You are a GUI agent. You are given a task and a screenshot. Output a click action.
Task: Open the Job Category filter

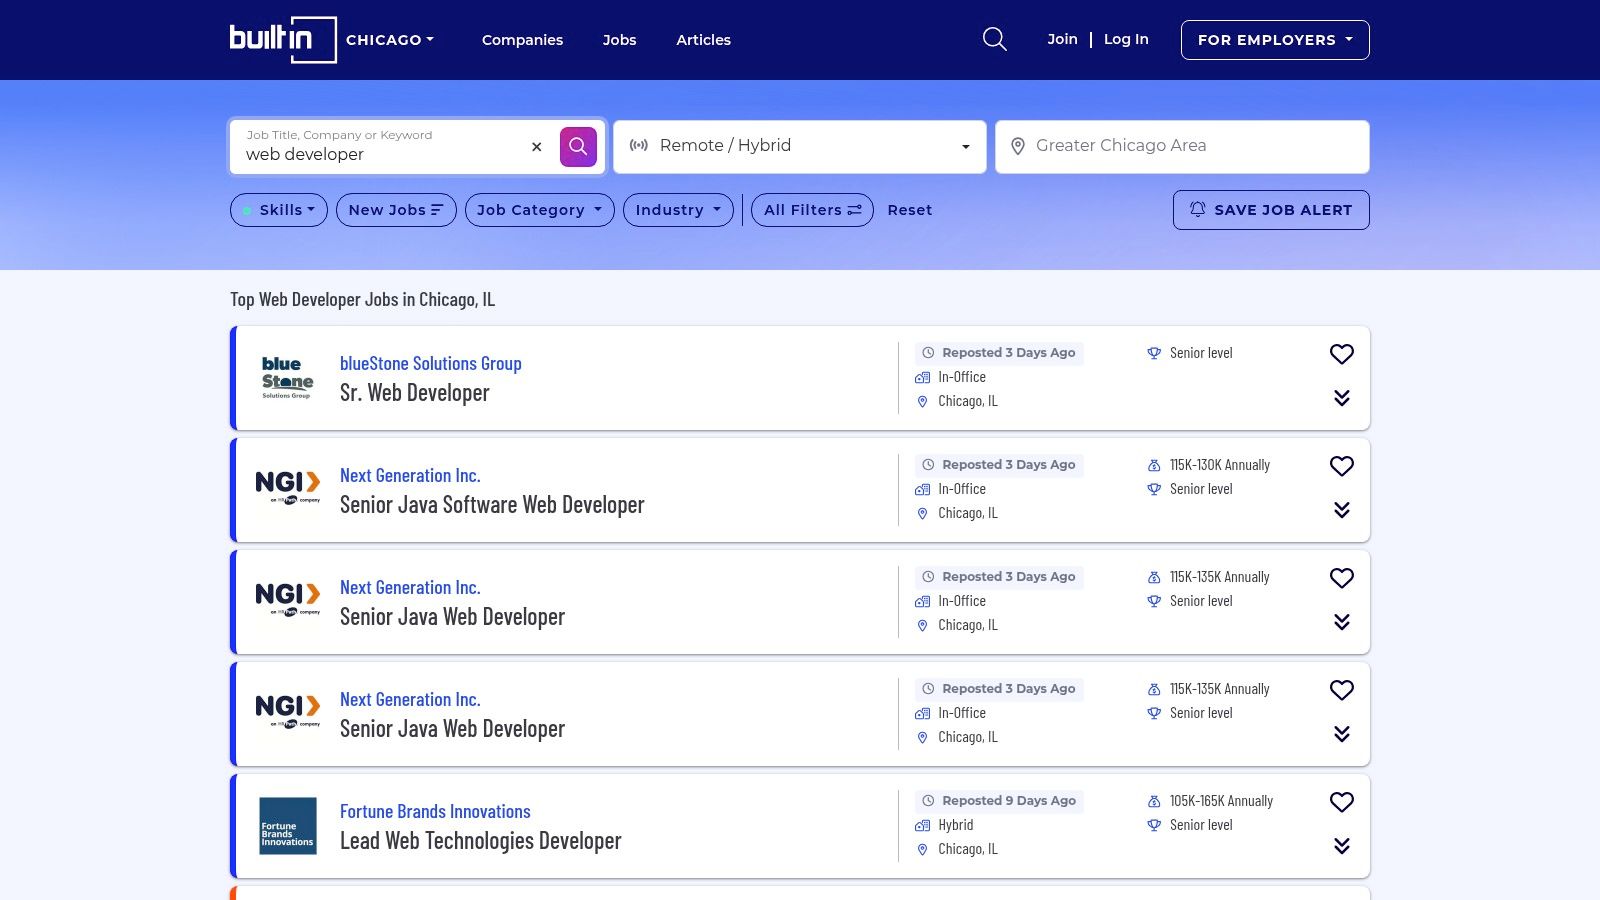point(540,210)
